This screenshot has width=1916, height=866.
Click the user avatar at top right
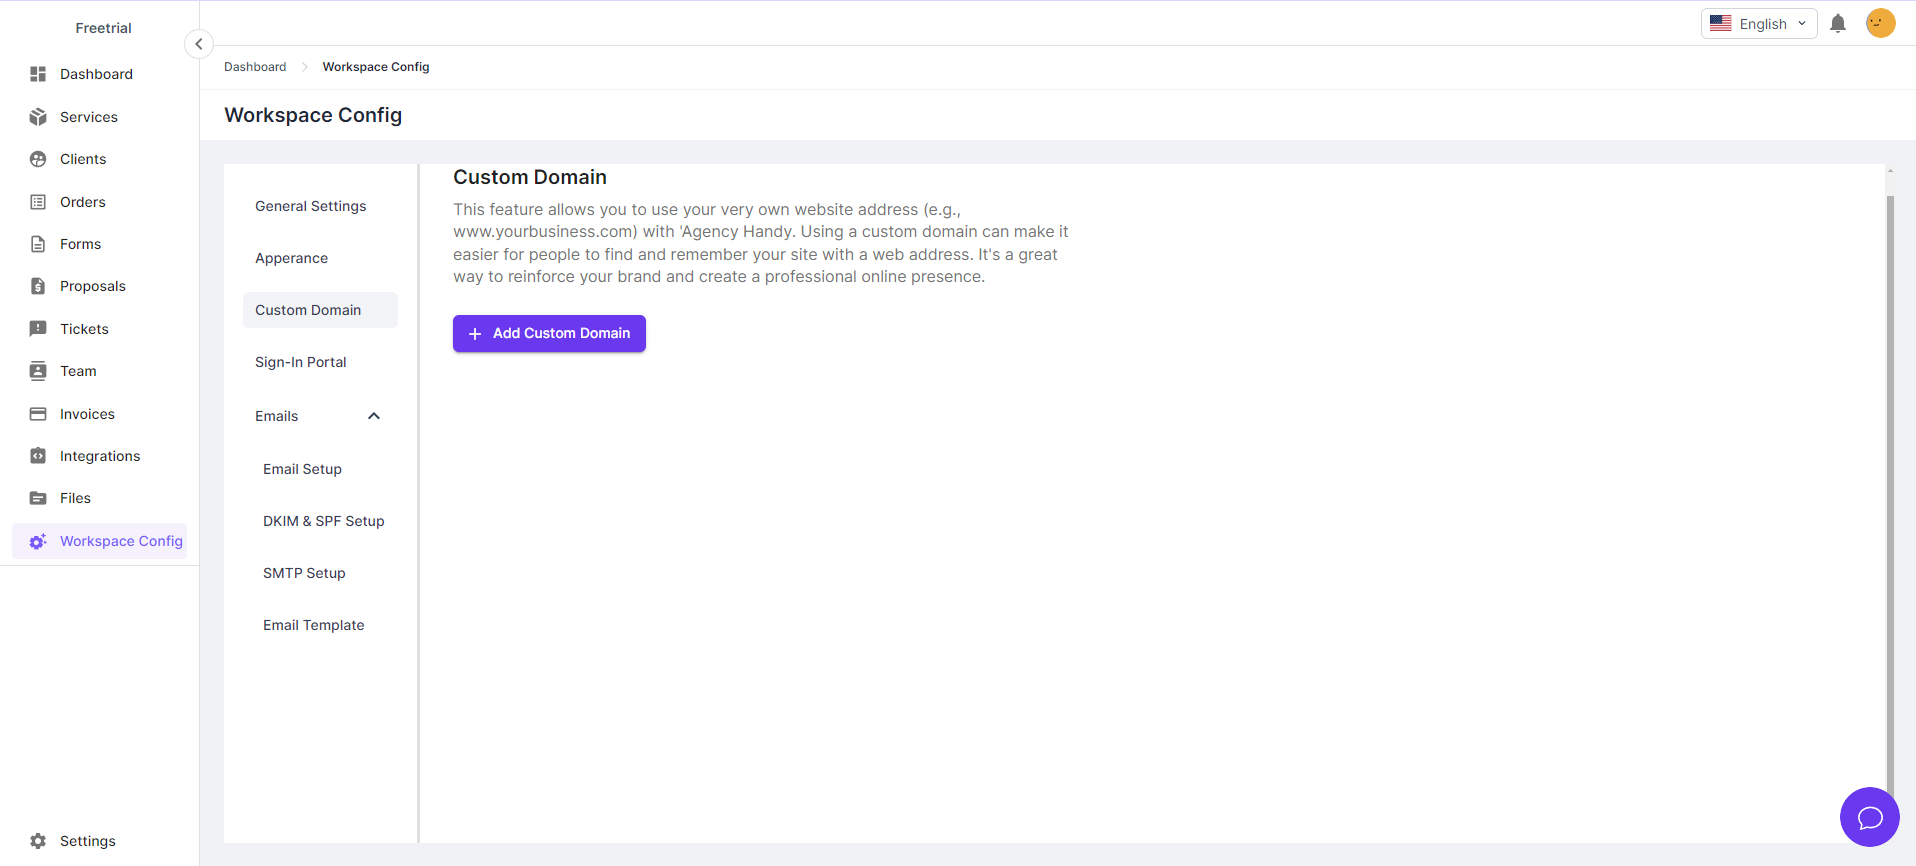[x=1880, y=23]
